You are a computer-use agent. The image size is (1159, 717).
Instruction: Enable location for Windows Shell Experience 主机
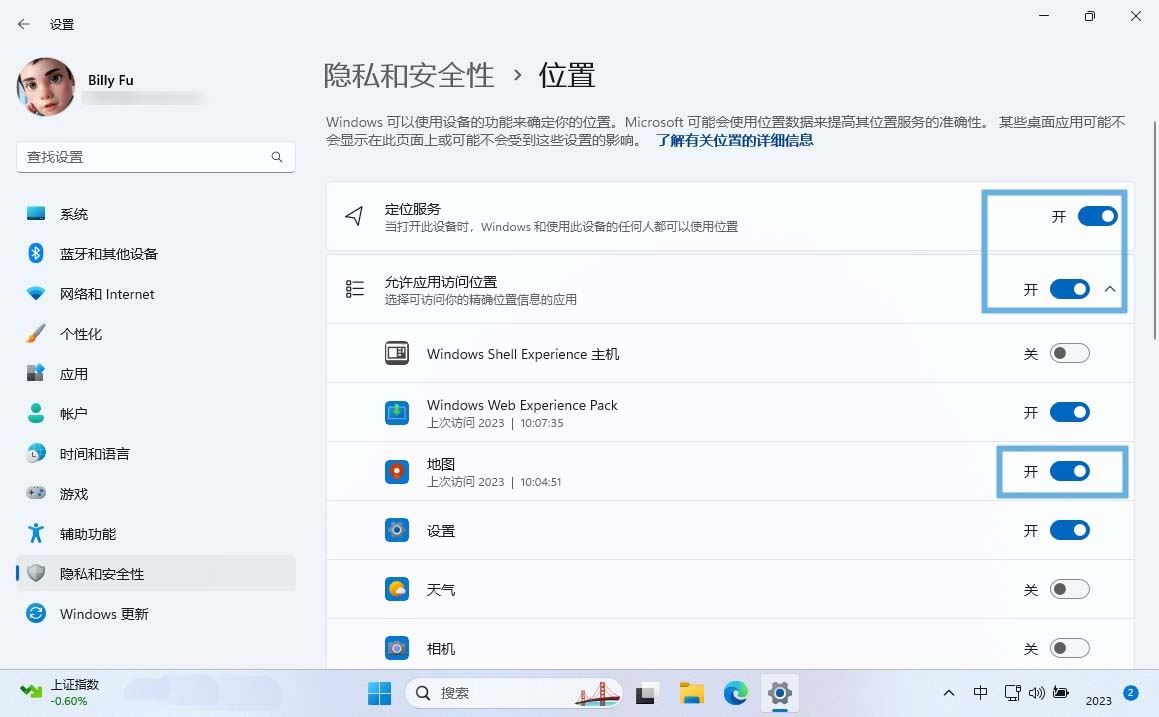tap(1069, 353)
